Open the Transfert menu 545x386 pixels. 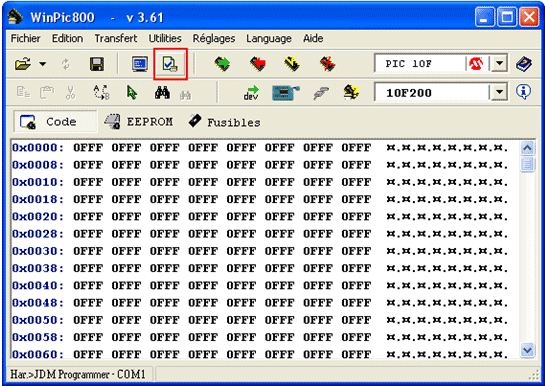(x=116, y=38)
